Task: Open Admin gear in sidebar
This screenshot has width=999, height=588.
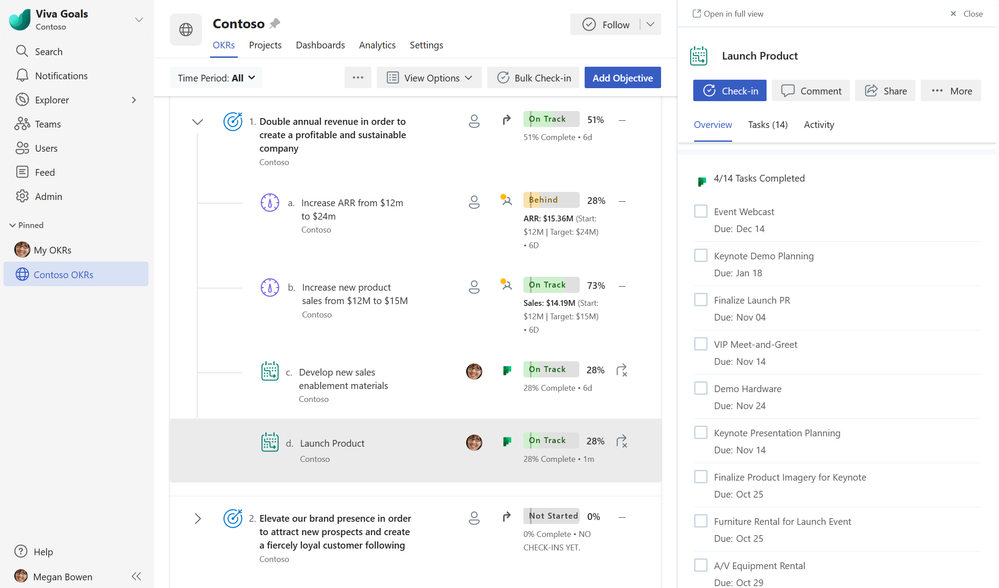Action: coord(22,196)
